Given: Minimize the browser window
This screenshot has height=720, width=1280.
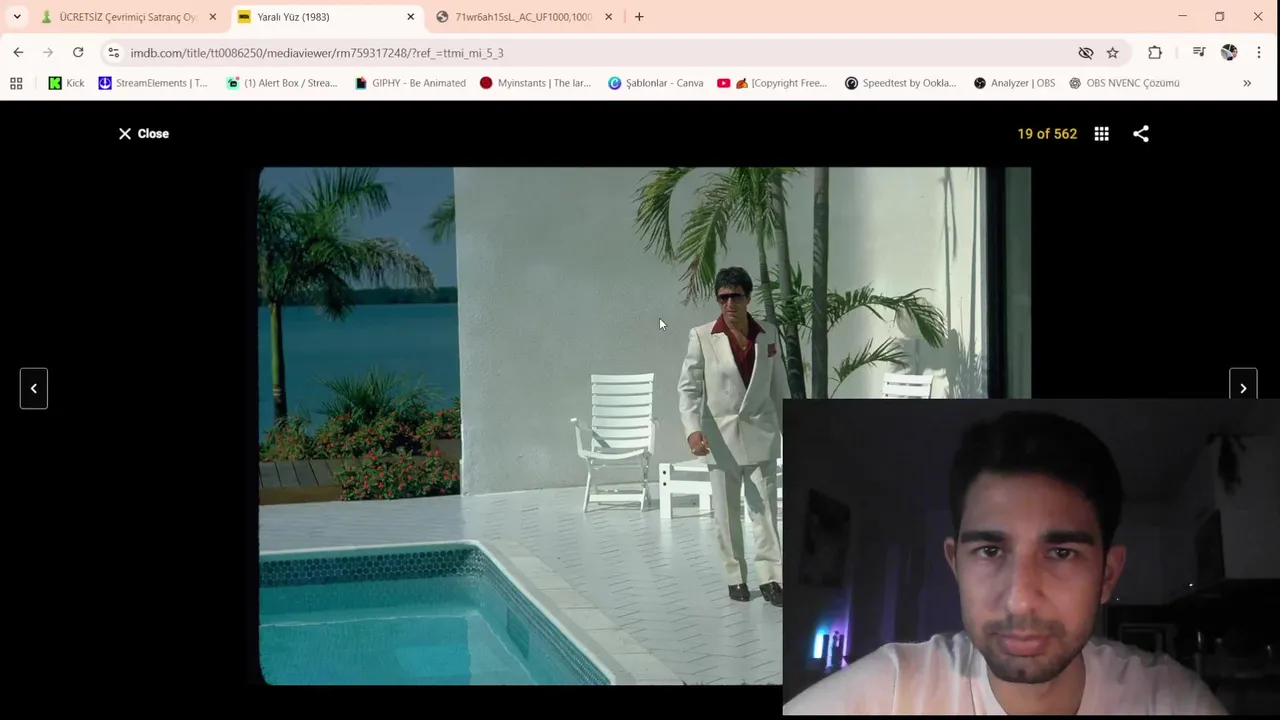Looking at the screenshot, I should click(1182, 16).
